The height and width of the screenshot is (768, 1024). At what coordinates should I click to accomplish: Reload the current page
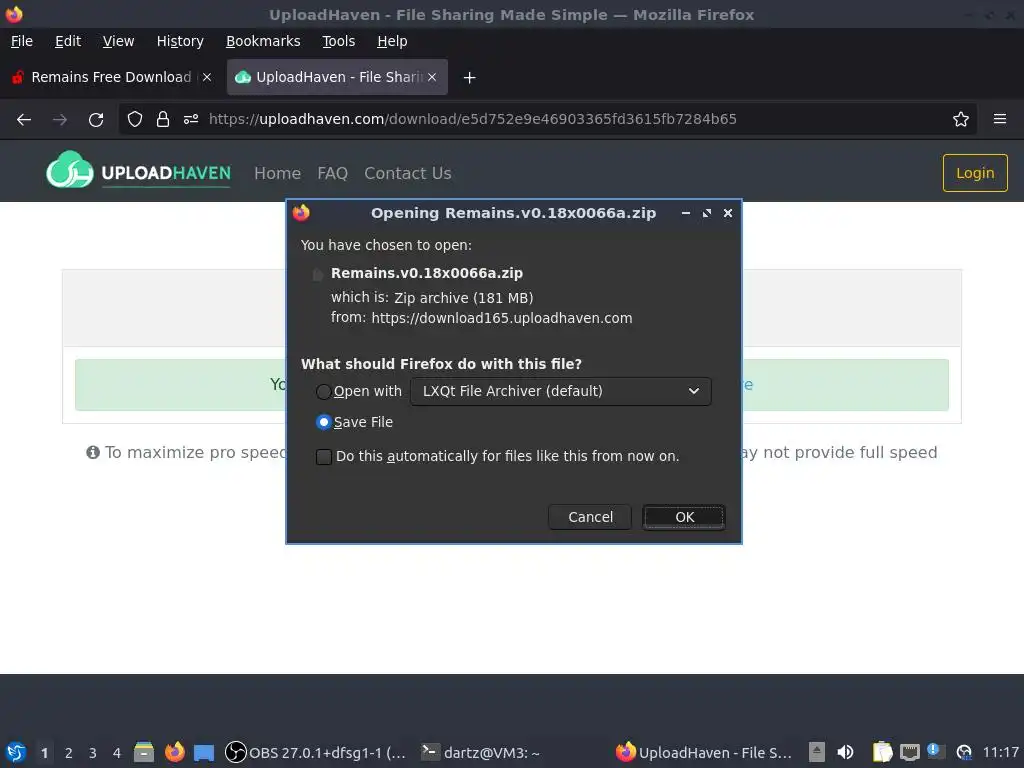[x=96, y=120]
